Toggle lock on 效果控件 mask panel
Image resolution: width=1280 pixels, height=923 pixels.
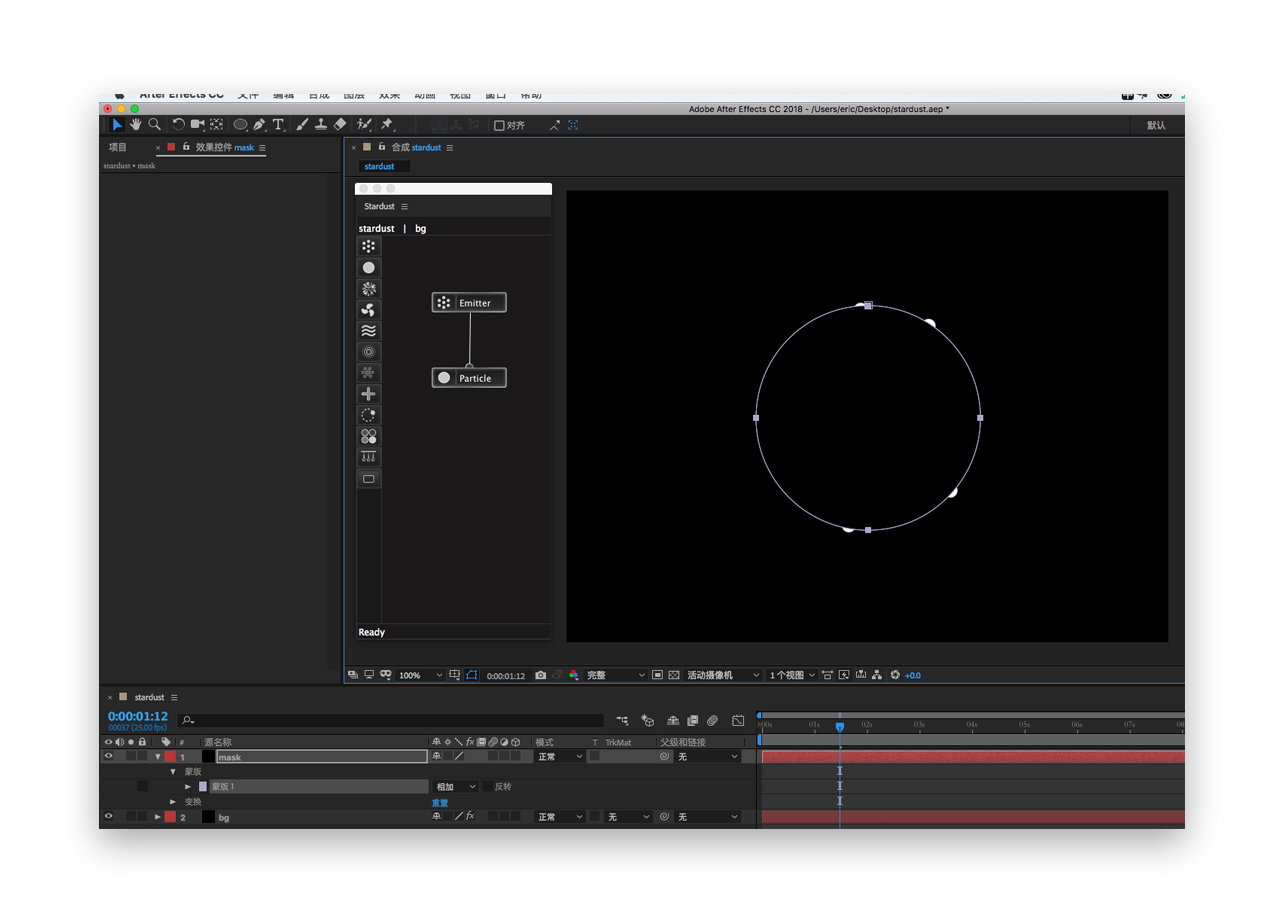click(x=185, y=147)
